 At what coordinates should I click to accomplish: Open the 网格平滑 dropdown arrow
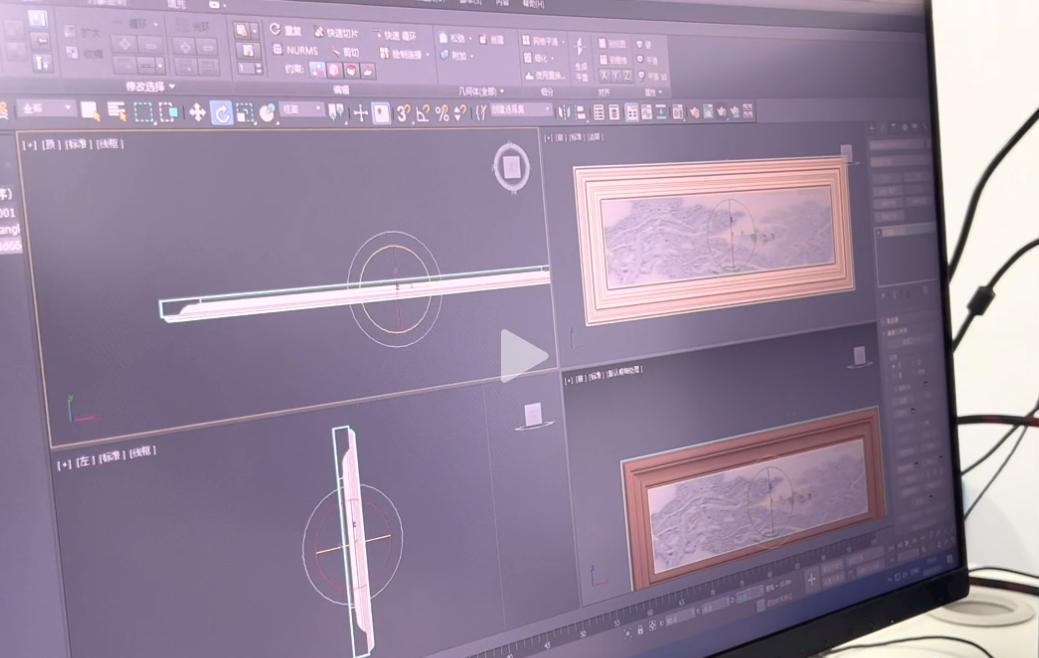(563, 41)
